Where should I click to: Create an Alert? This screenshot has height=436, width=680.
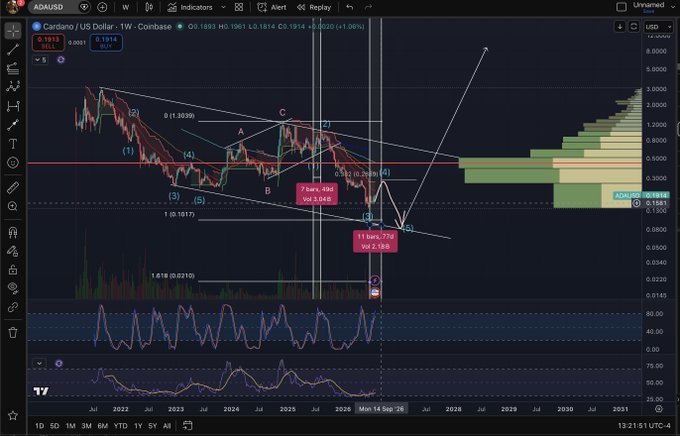pos(272,7)
